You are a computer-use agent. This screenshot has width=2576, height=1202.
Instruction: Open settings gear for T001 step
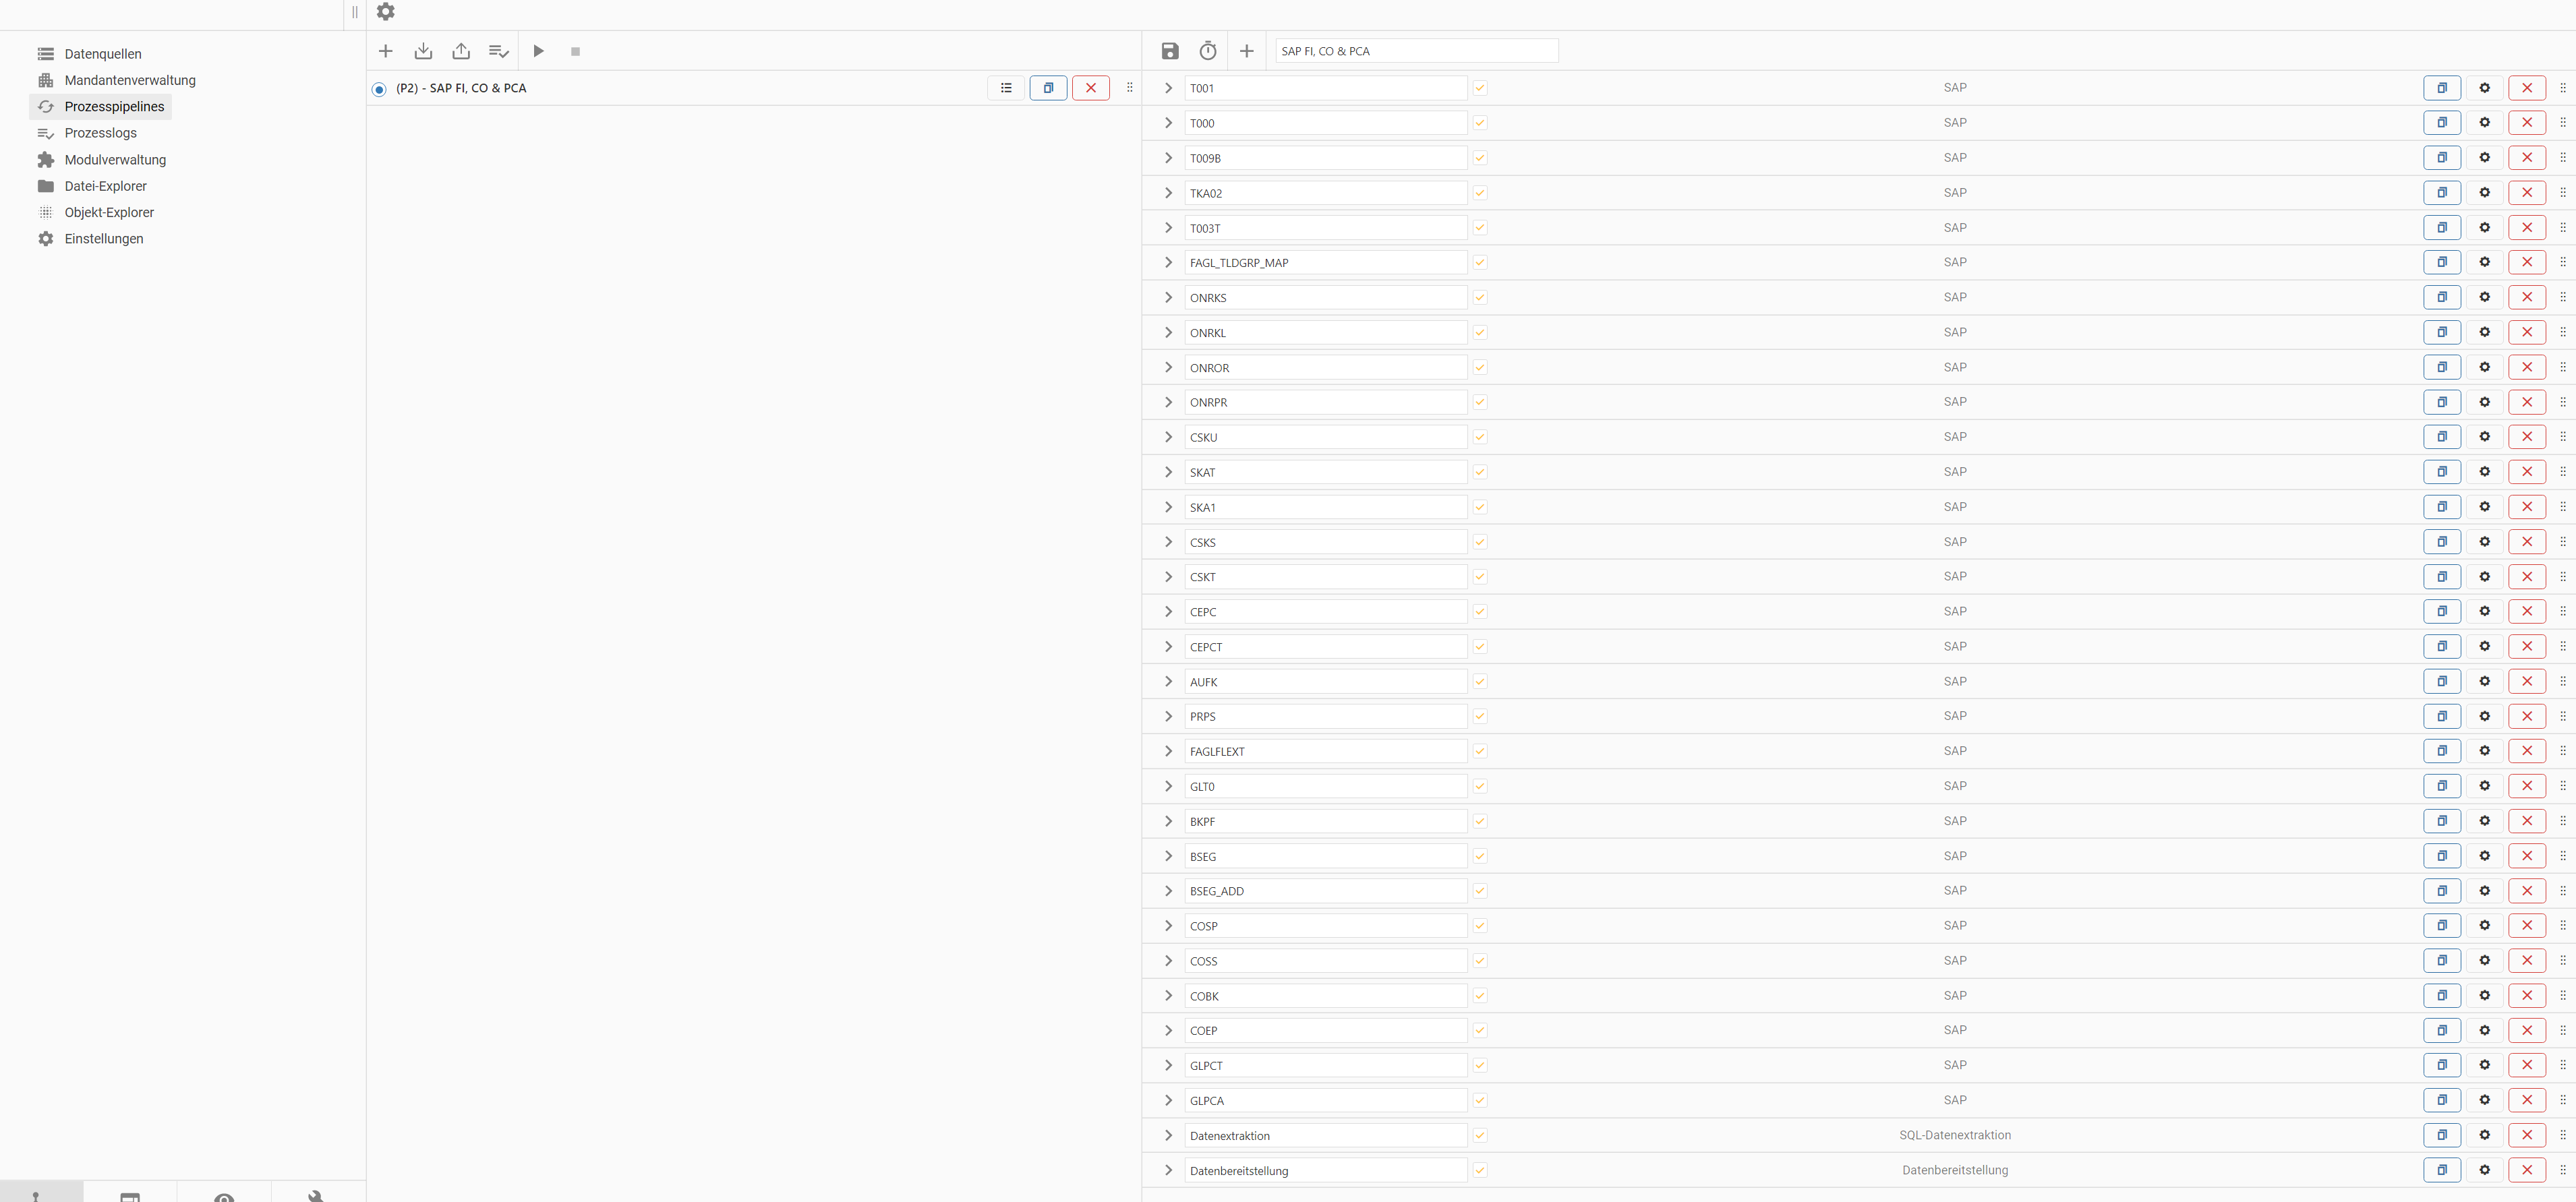click(2484, 88)
